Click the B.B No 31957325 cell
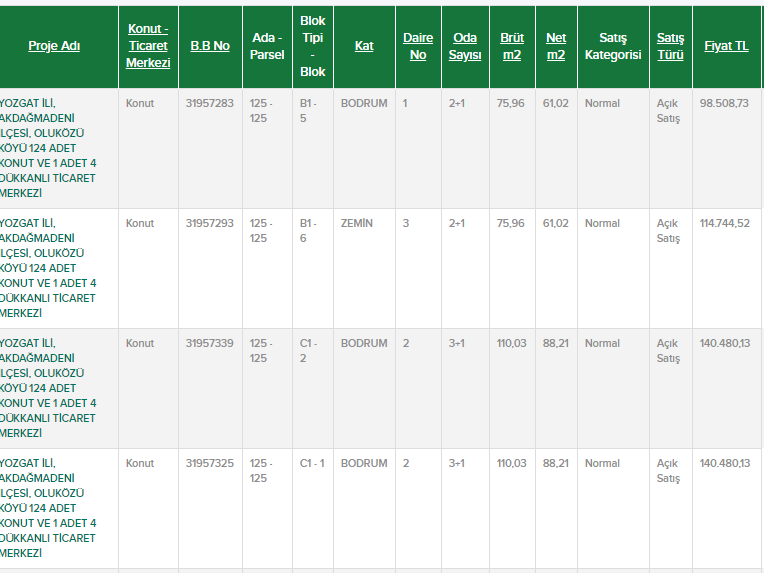764x573 pixels. pyautogui.click(x=210, y=464)
